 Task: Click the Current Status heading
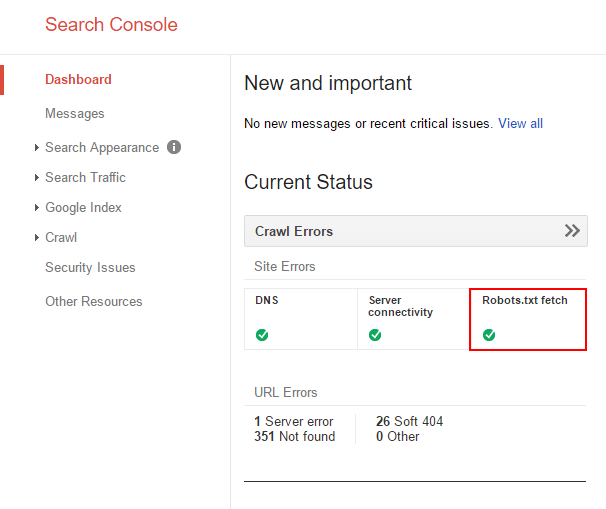pos(308,182)
